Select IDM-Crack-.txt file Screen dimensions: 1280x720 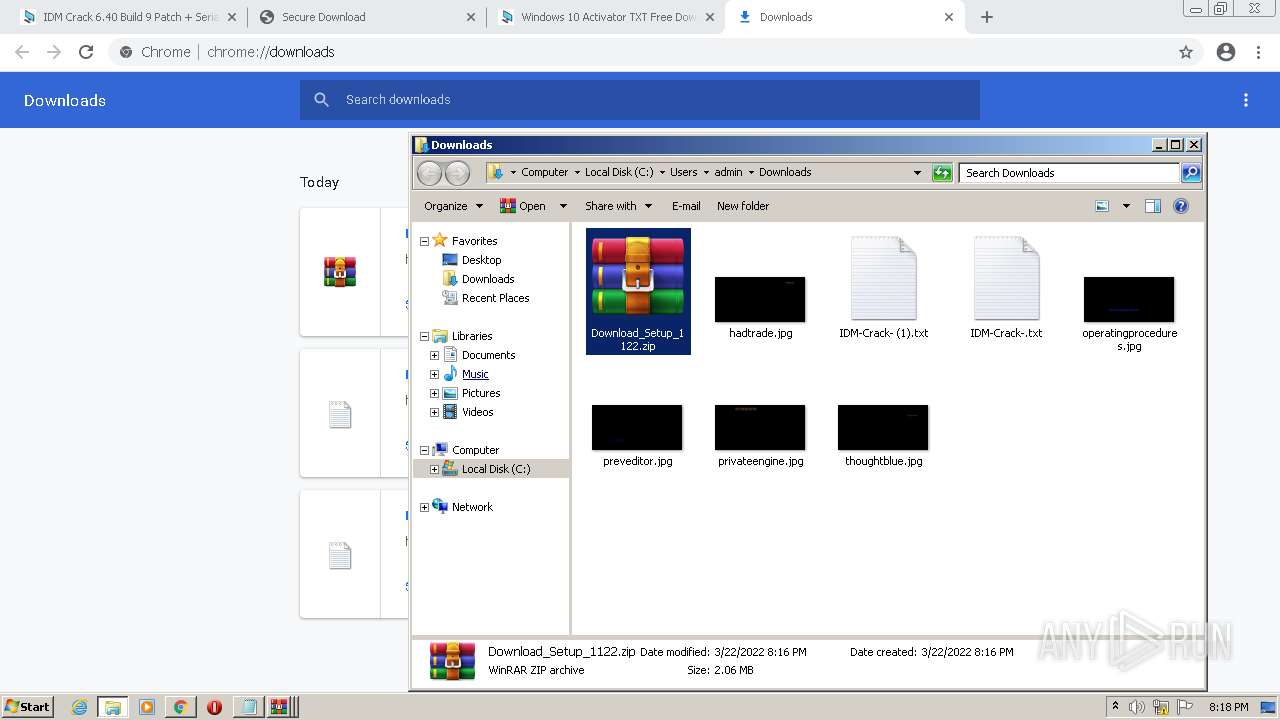(1006, 288)
